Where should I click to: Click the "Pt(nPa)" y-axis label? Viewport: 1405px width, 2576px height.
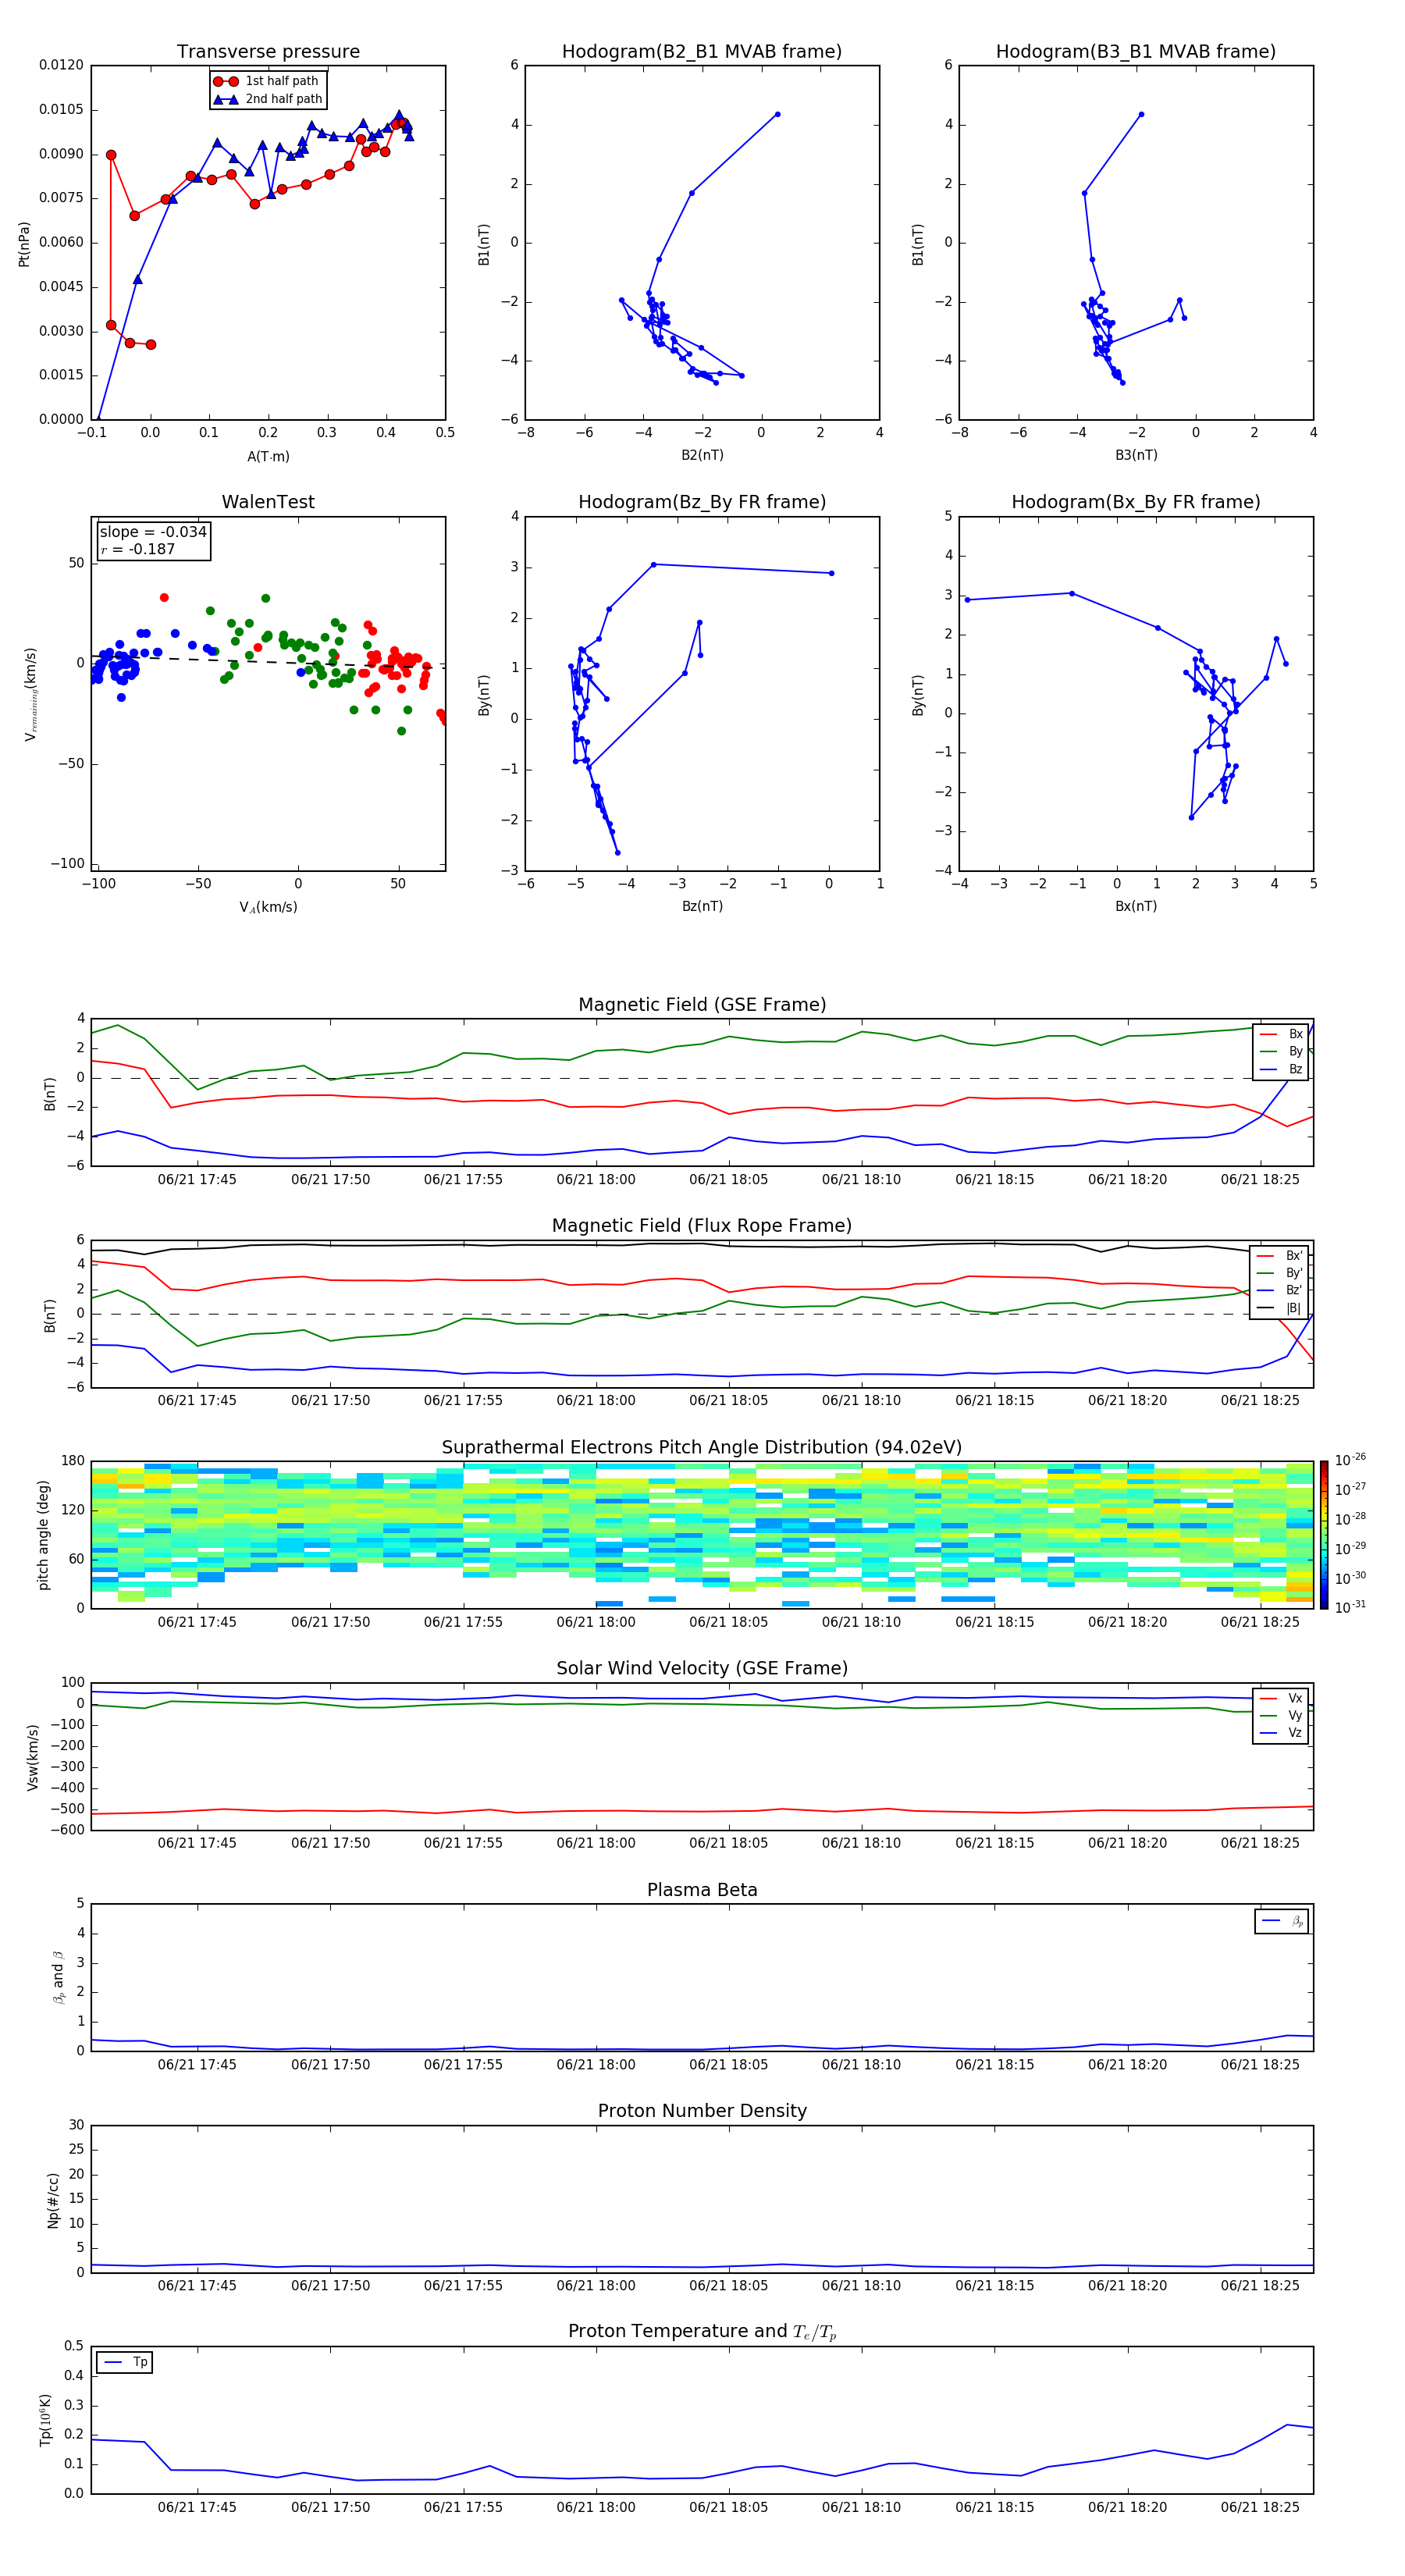(x=24, y=243)
